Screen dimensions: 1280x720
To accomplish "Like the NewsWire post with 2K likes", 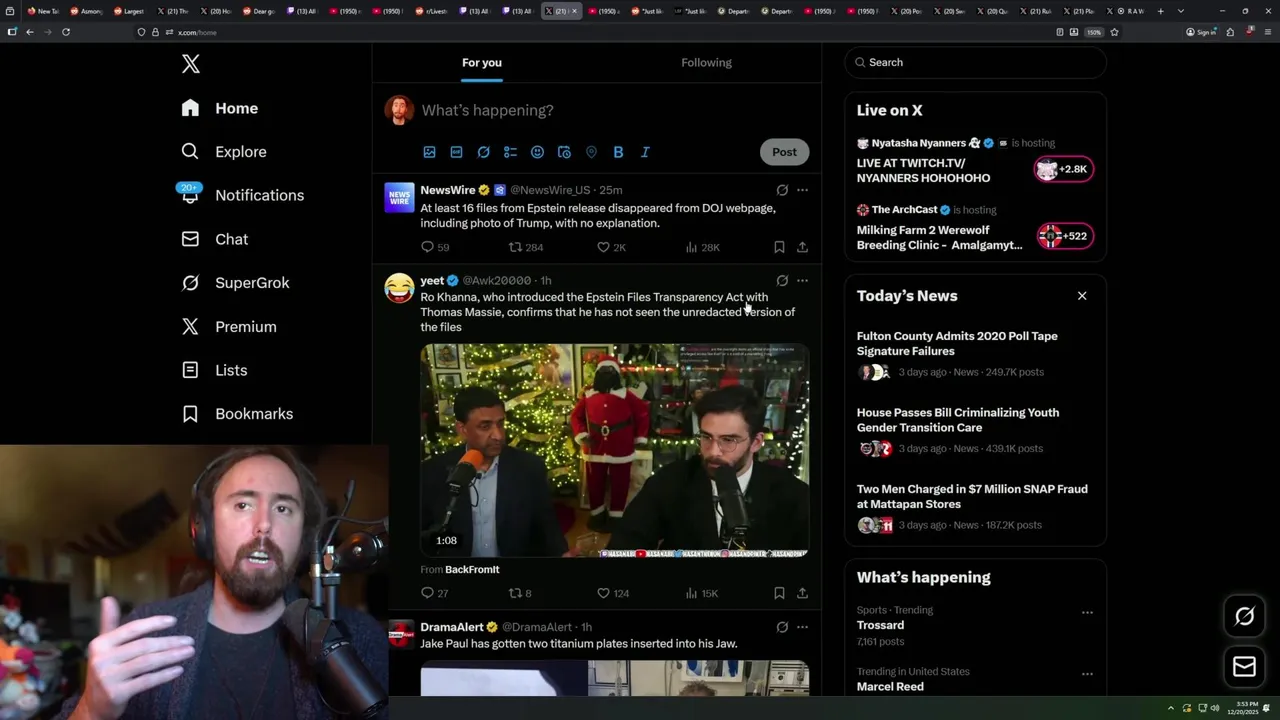I will 611,247.
